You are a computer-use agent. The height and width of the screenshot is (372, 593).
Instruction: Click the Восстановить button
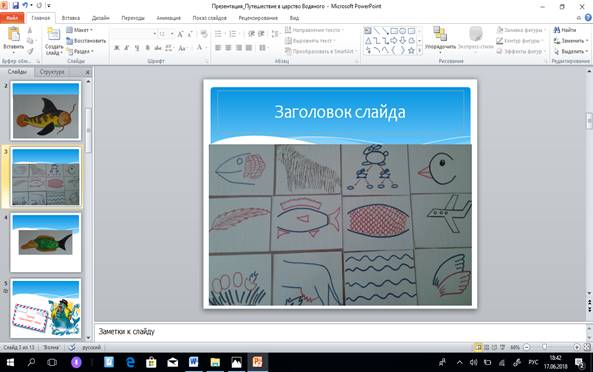click(86, 40)
